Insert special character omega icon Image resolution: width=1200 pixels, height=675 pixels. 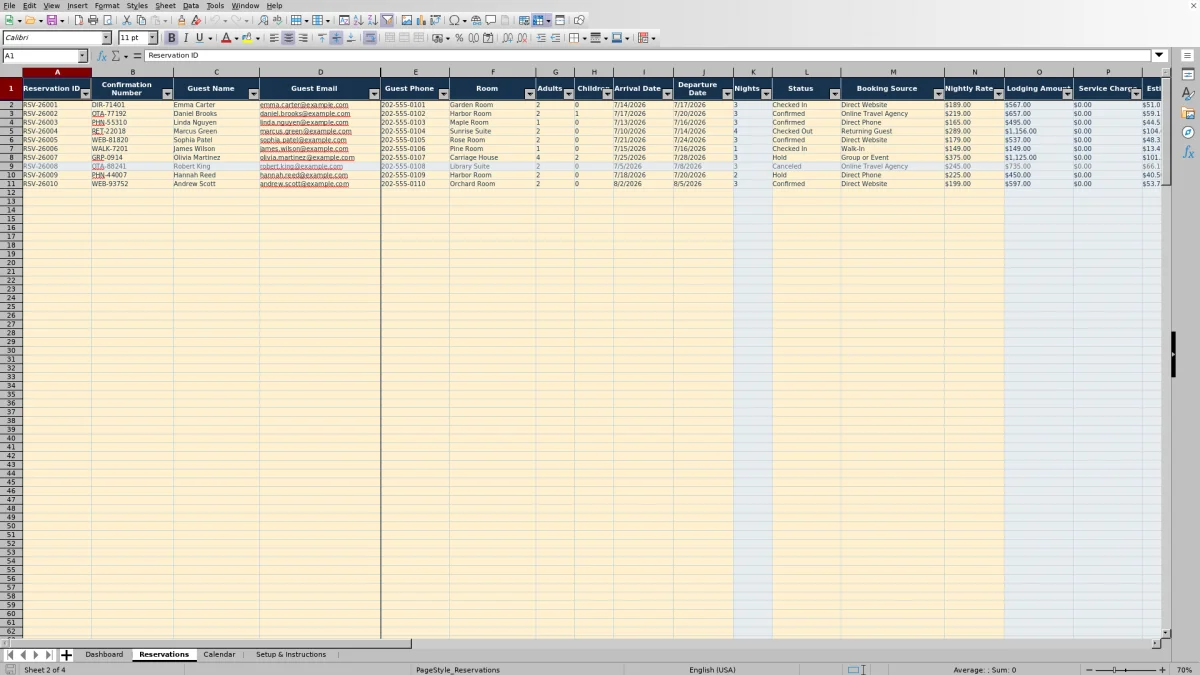tap(454, 20)
